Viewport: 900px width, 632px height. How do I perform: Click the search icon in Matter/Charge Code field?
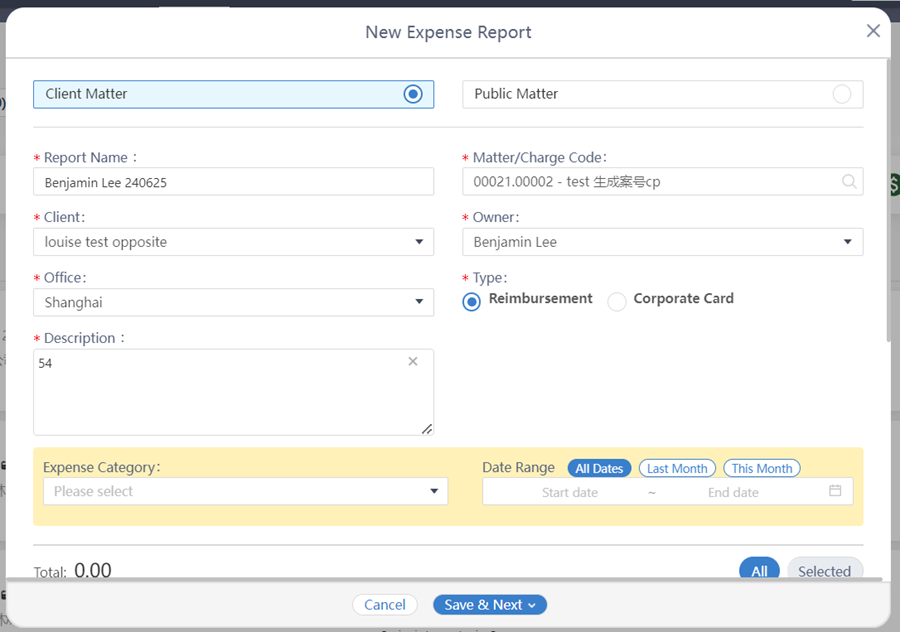click(848, 182)
